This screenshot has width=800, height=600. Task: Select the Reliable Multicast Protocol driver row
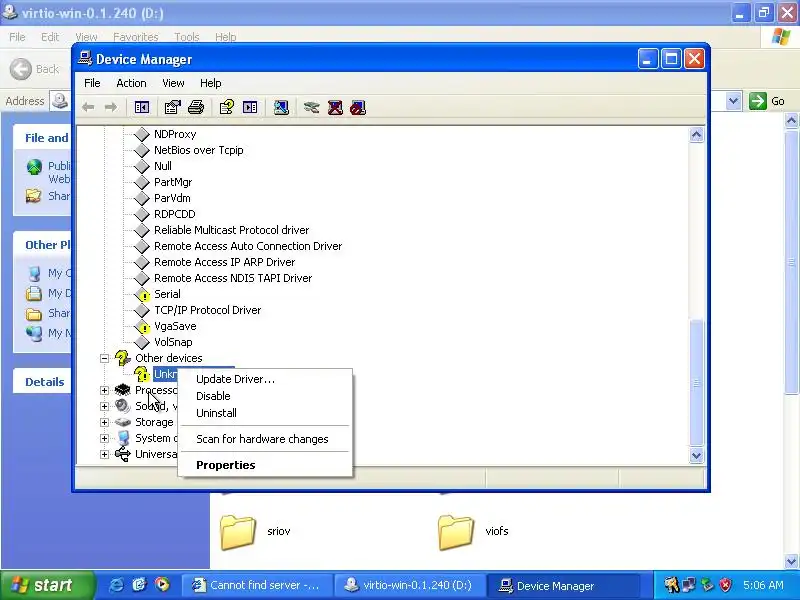coord(231,230)
